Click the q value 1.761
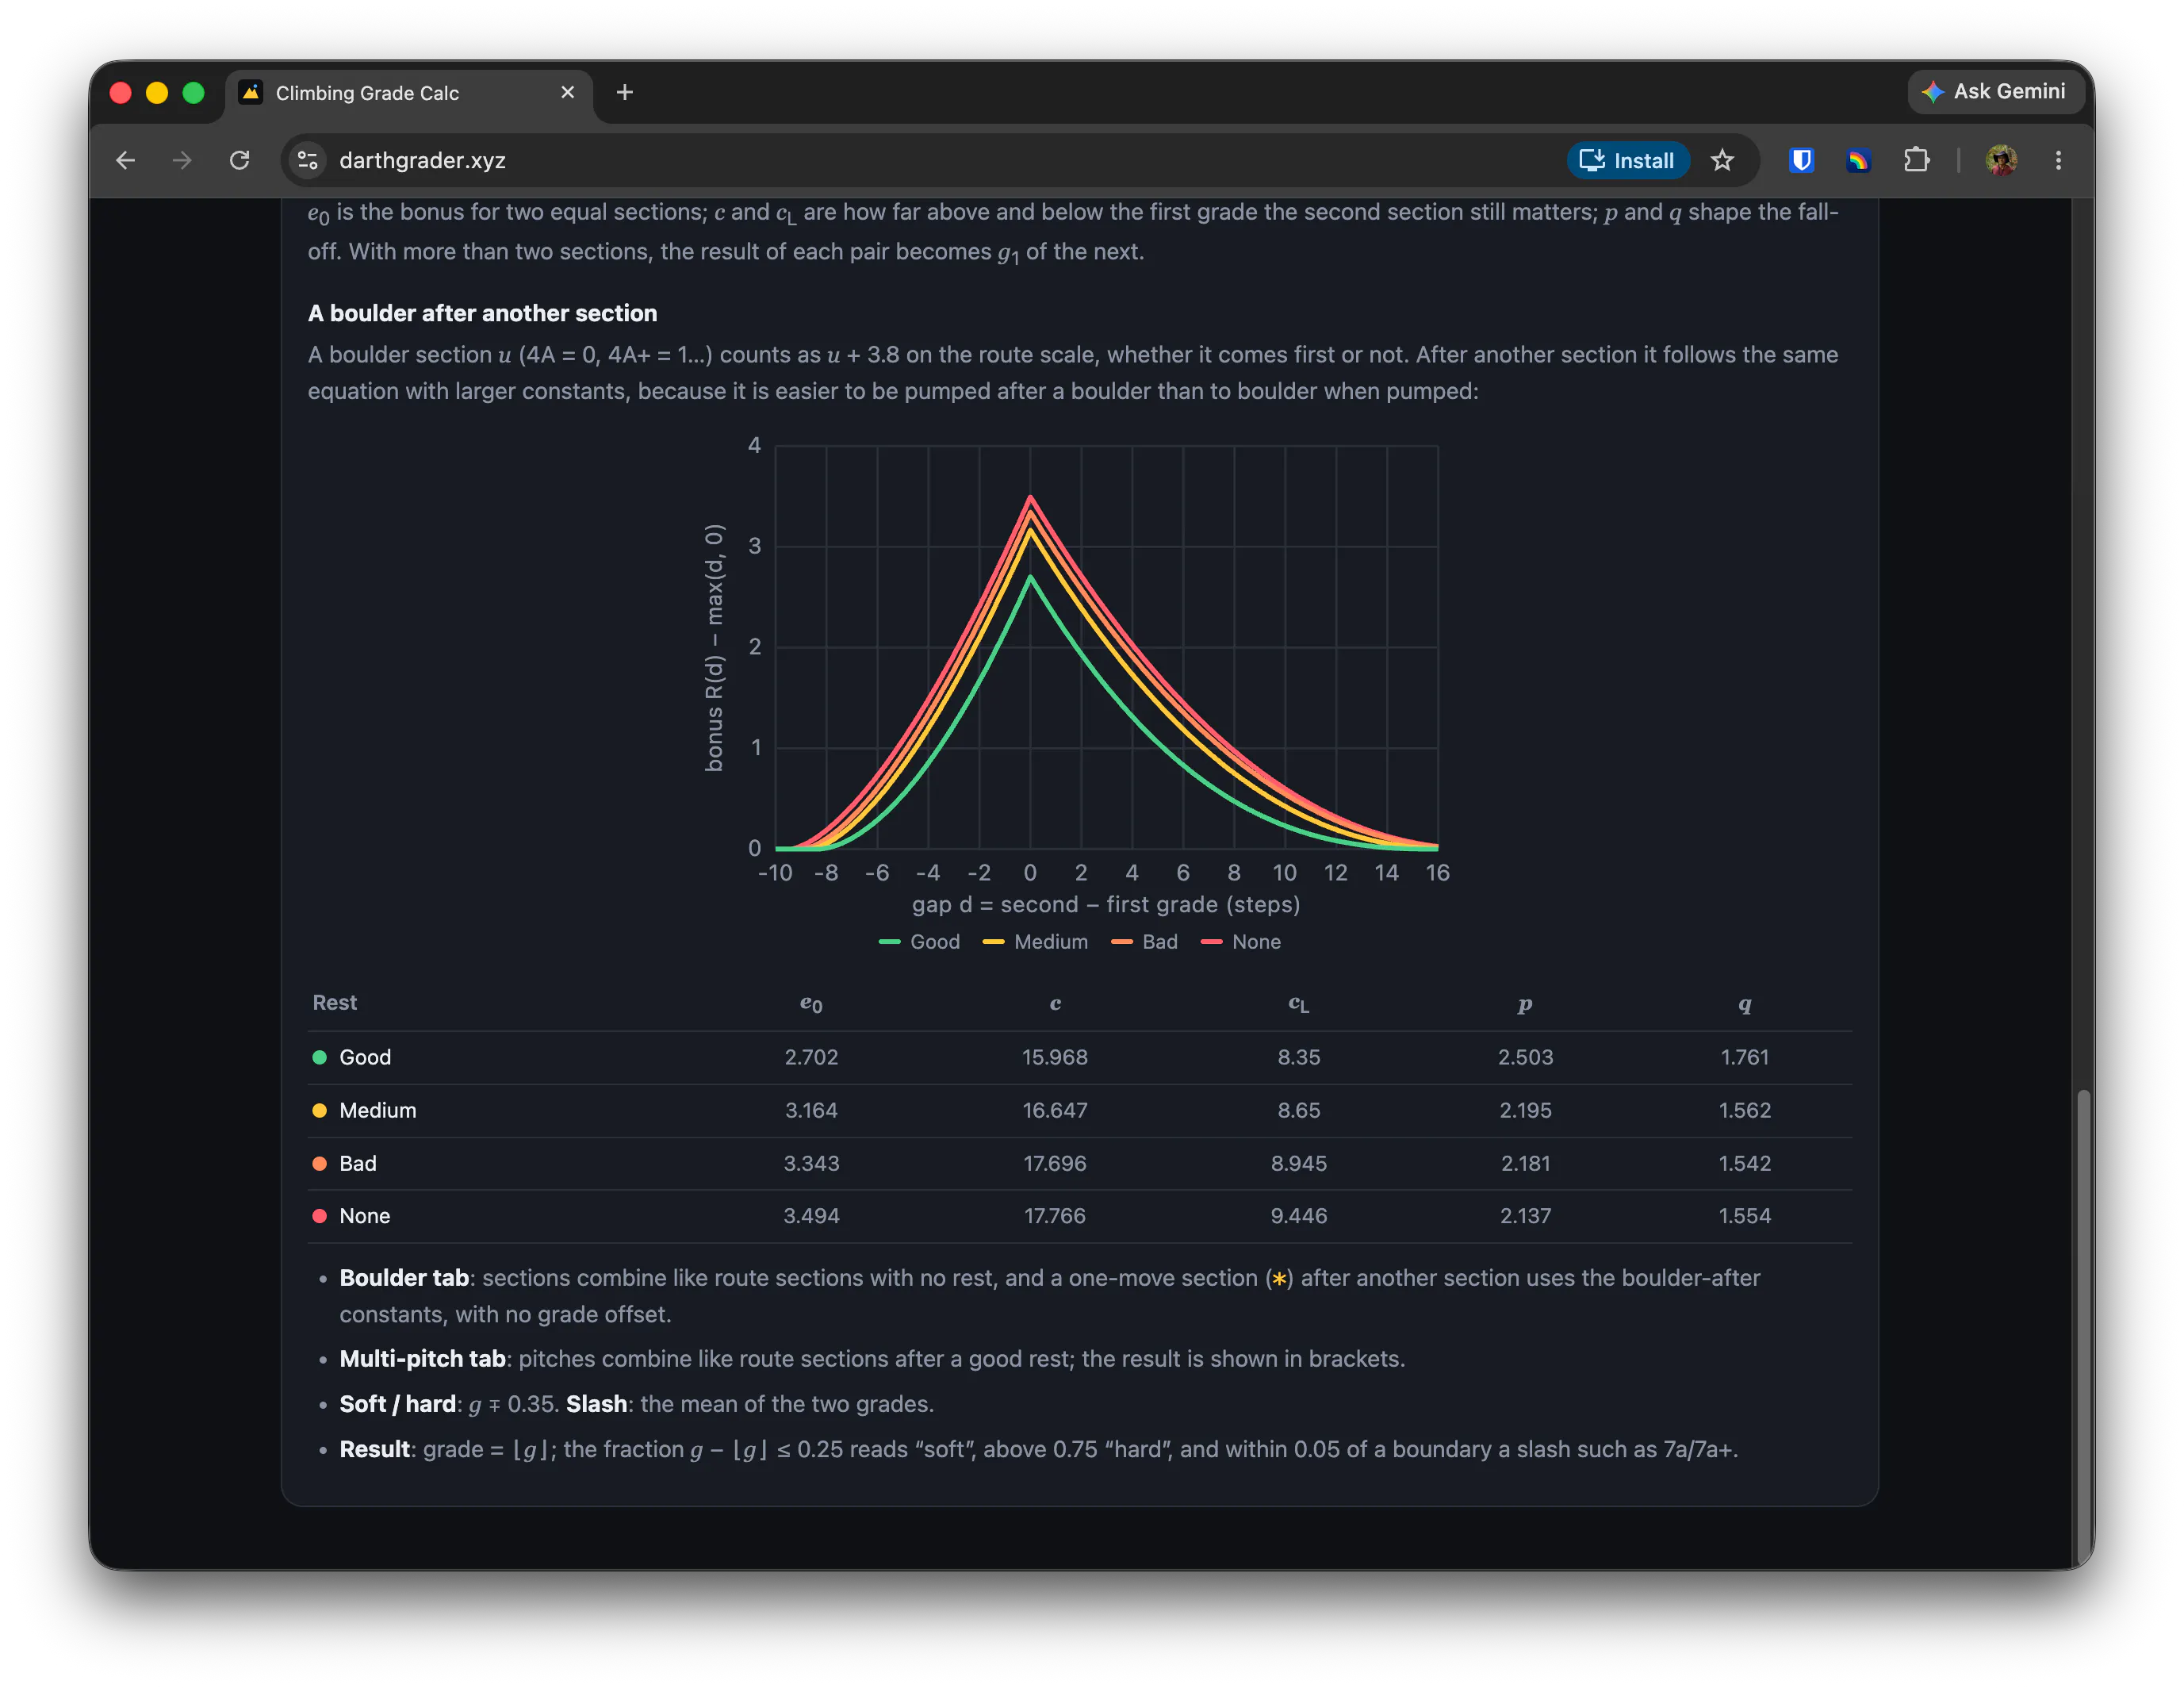Image resolution: width=2184 pixels, height=1688 pixels. tap(1744, 1057)
